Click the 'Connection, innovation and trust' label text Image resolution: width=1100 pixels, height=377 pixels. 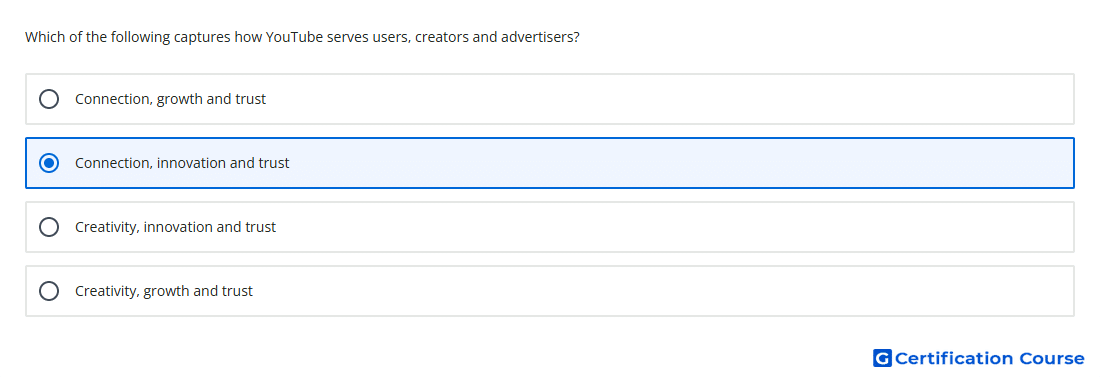pyautogui.click(x=182, y=163)
